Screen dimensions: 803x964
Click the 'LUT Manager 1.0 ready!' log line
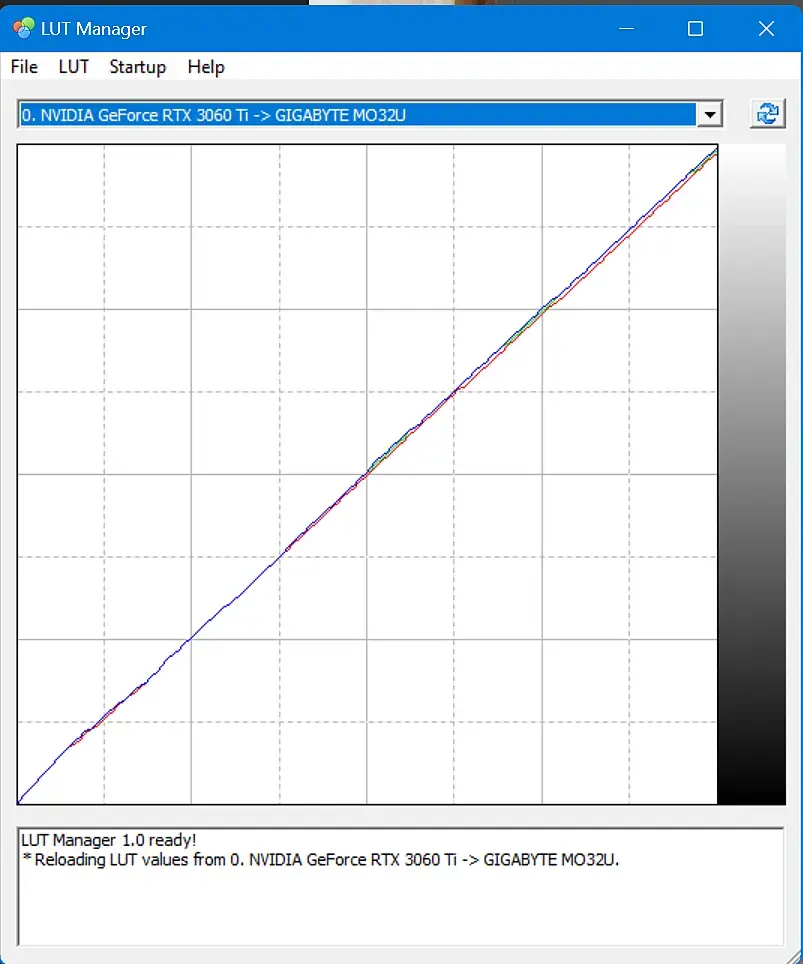coord(109,840)
